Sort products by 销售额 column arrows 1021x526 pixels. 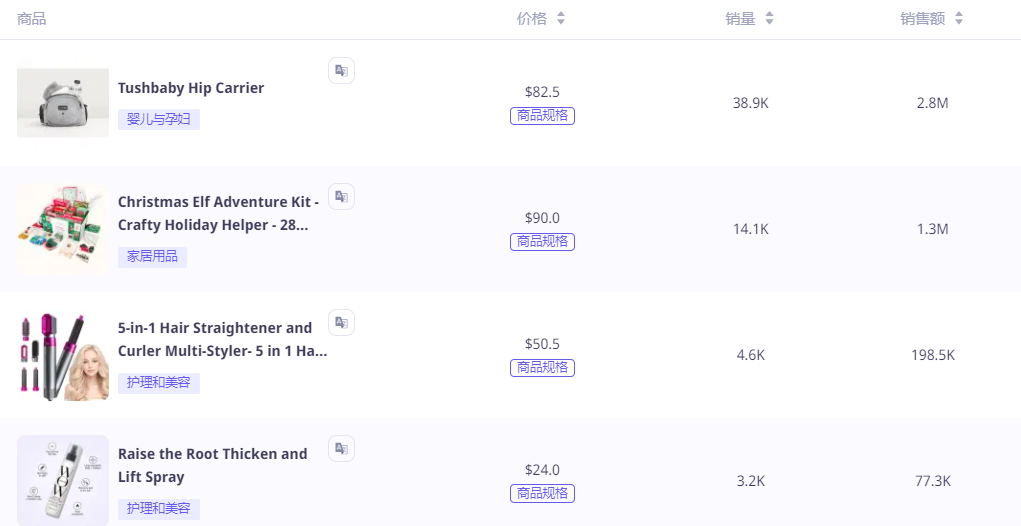click(959, 19)
